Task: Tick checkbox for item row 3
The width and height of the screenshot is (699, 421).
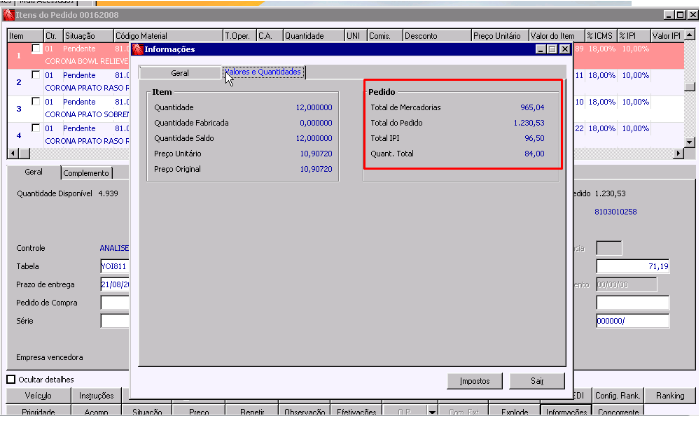Action: click(36, 101)
